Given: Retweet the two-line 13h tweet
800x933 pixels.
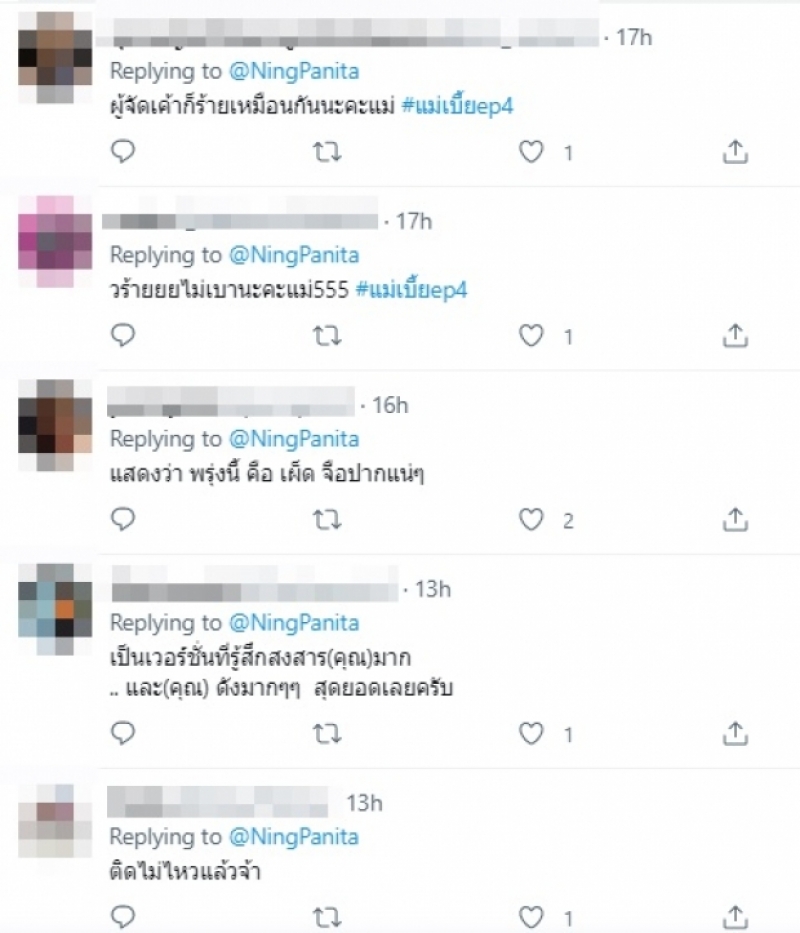Looking at the screenshot, I should tap(327, 734).
